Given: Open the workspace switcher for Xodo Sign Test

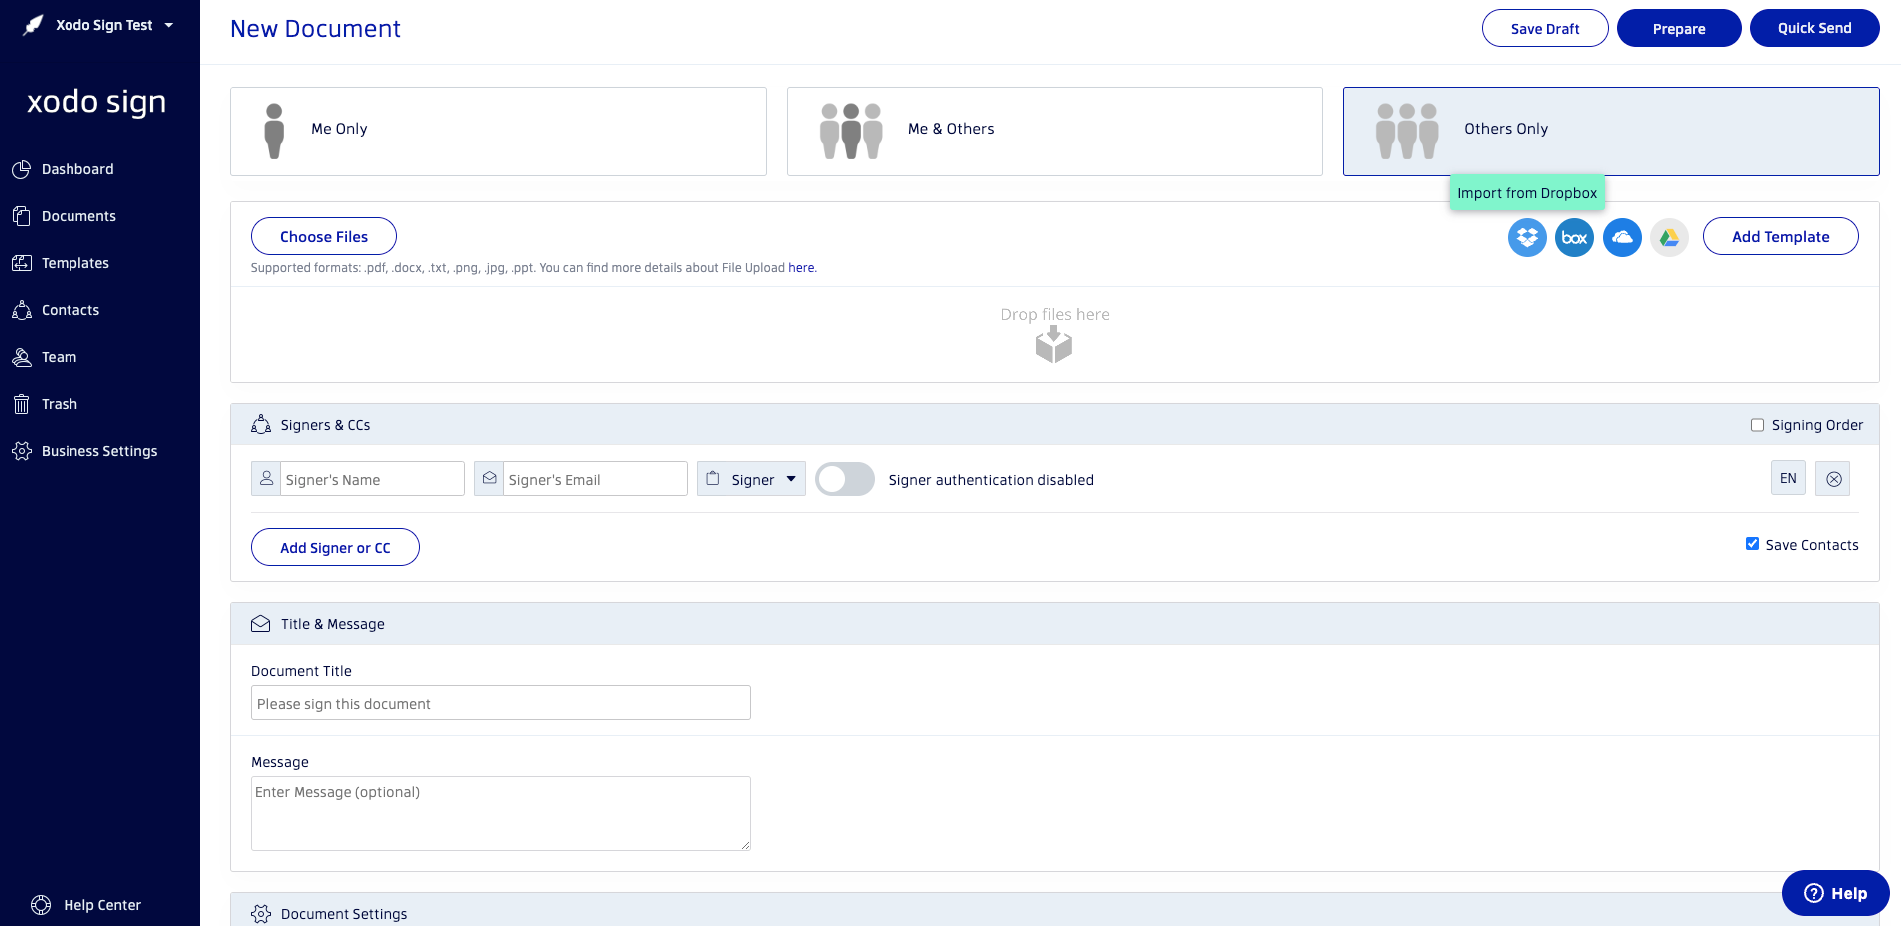Looking at the screenshot, I should [x=105, y=25].
